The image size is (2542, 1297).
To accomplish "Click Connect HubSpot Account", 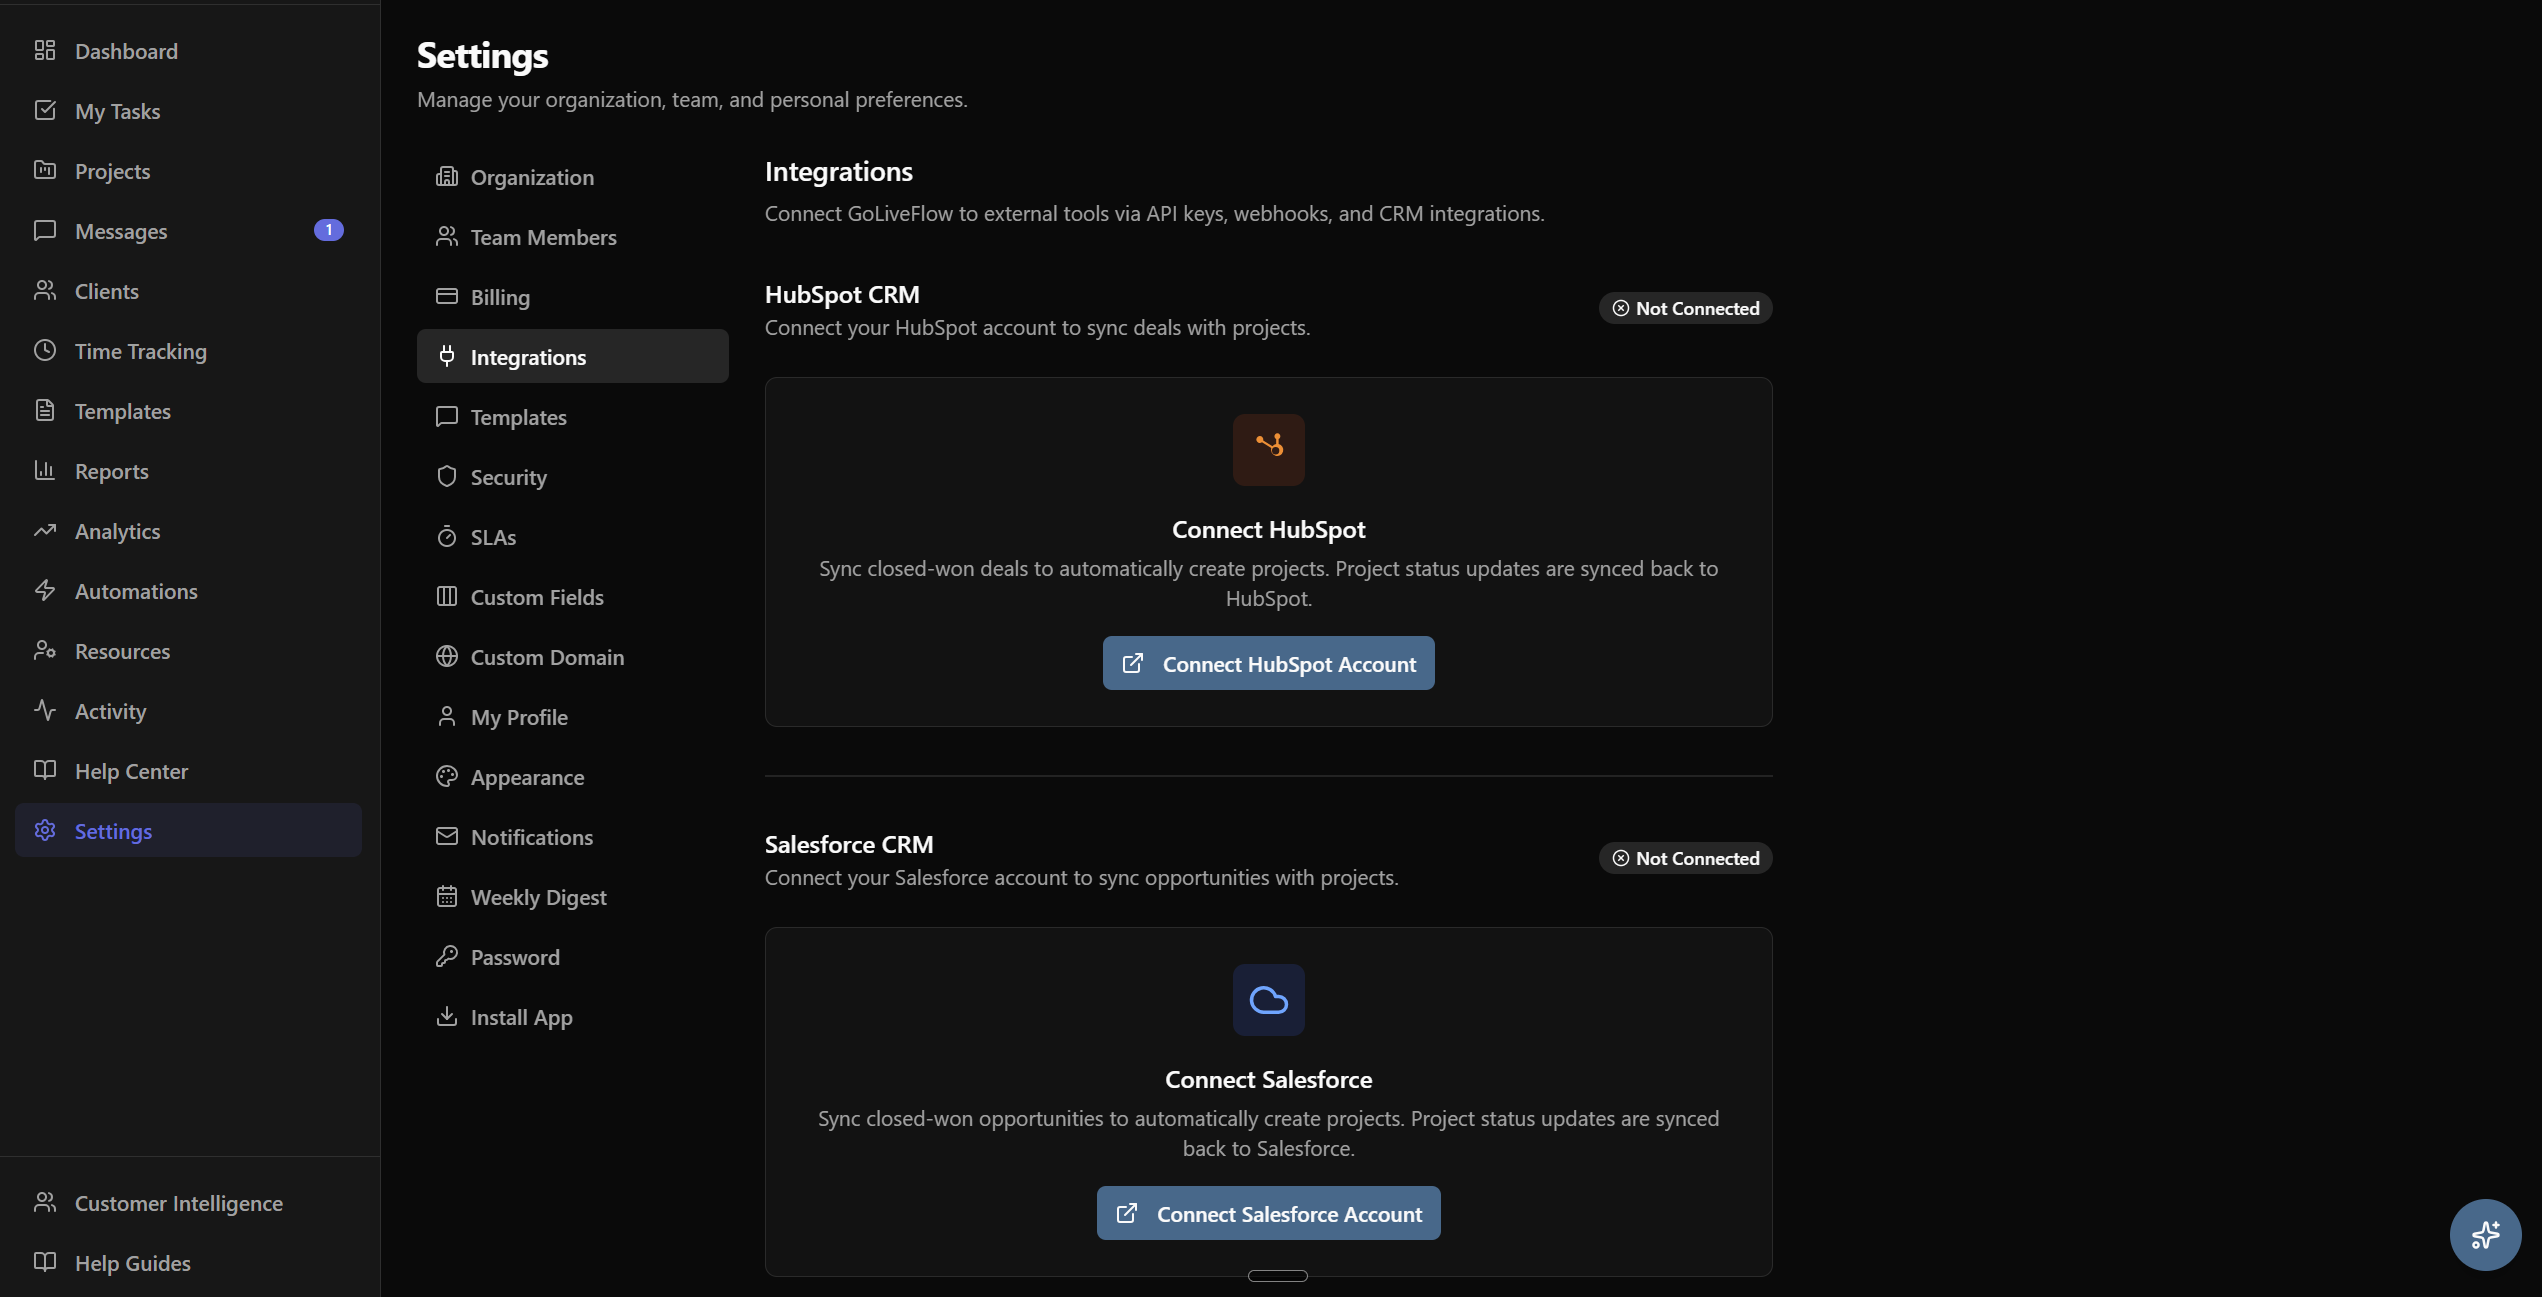I will point(1268,662).
